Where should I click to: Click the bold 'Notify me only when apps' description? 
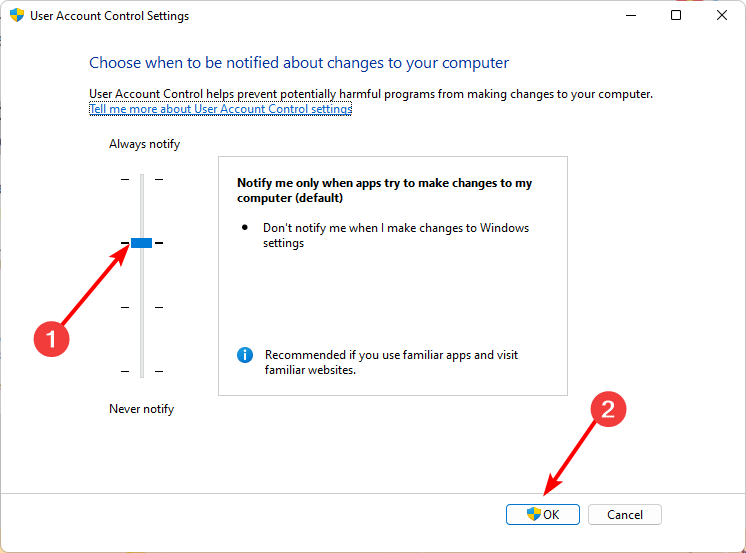[x=384, y=190]
